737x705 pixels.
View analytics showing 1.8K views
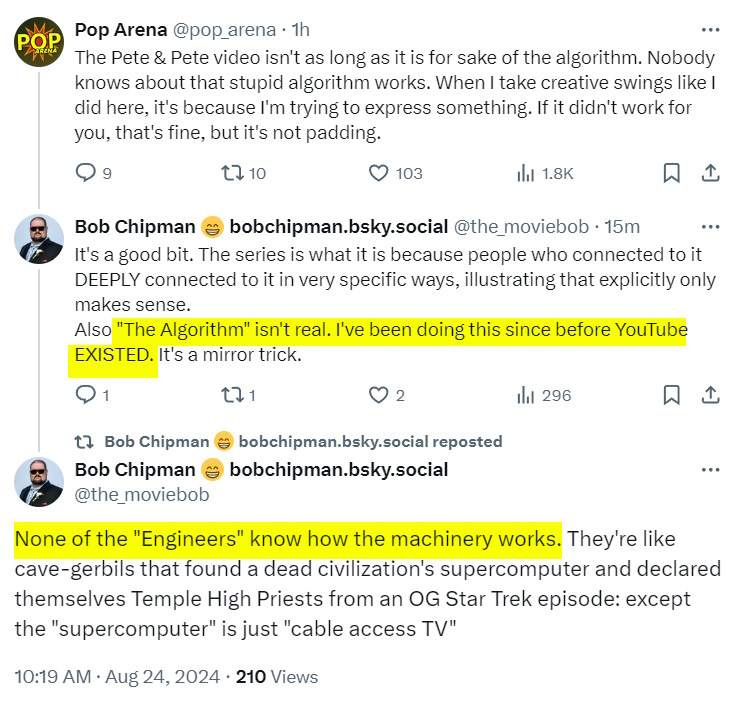point(526,173)
